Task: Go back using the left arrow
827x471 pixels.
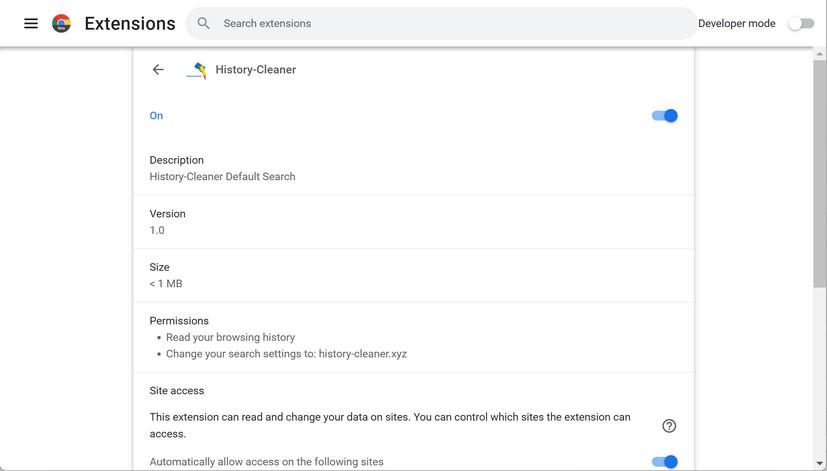Action: point(158,70)
